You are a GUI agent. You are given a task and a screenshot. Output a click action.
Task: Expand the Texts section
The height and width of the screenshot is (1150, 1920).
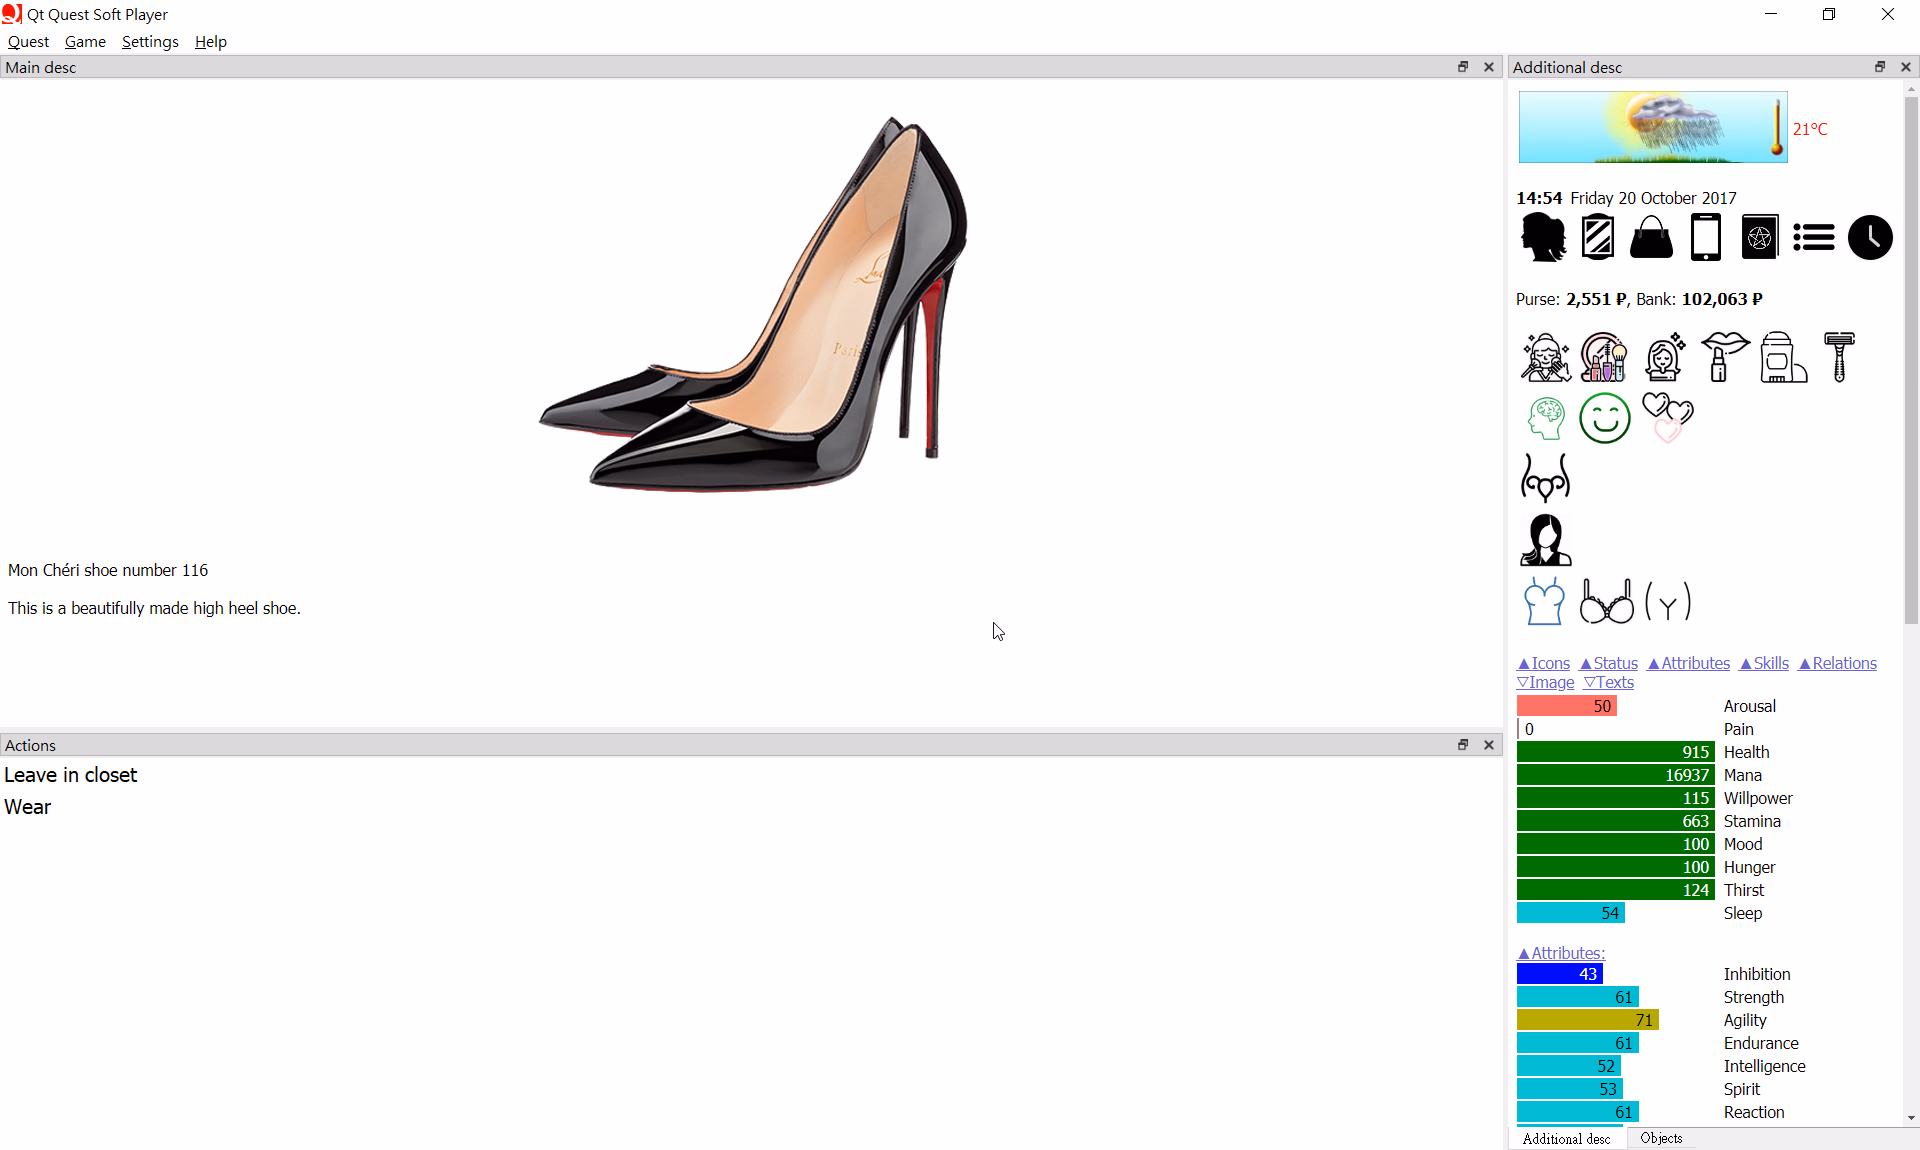click(1608, 682)
